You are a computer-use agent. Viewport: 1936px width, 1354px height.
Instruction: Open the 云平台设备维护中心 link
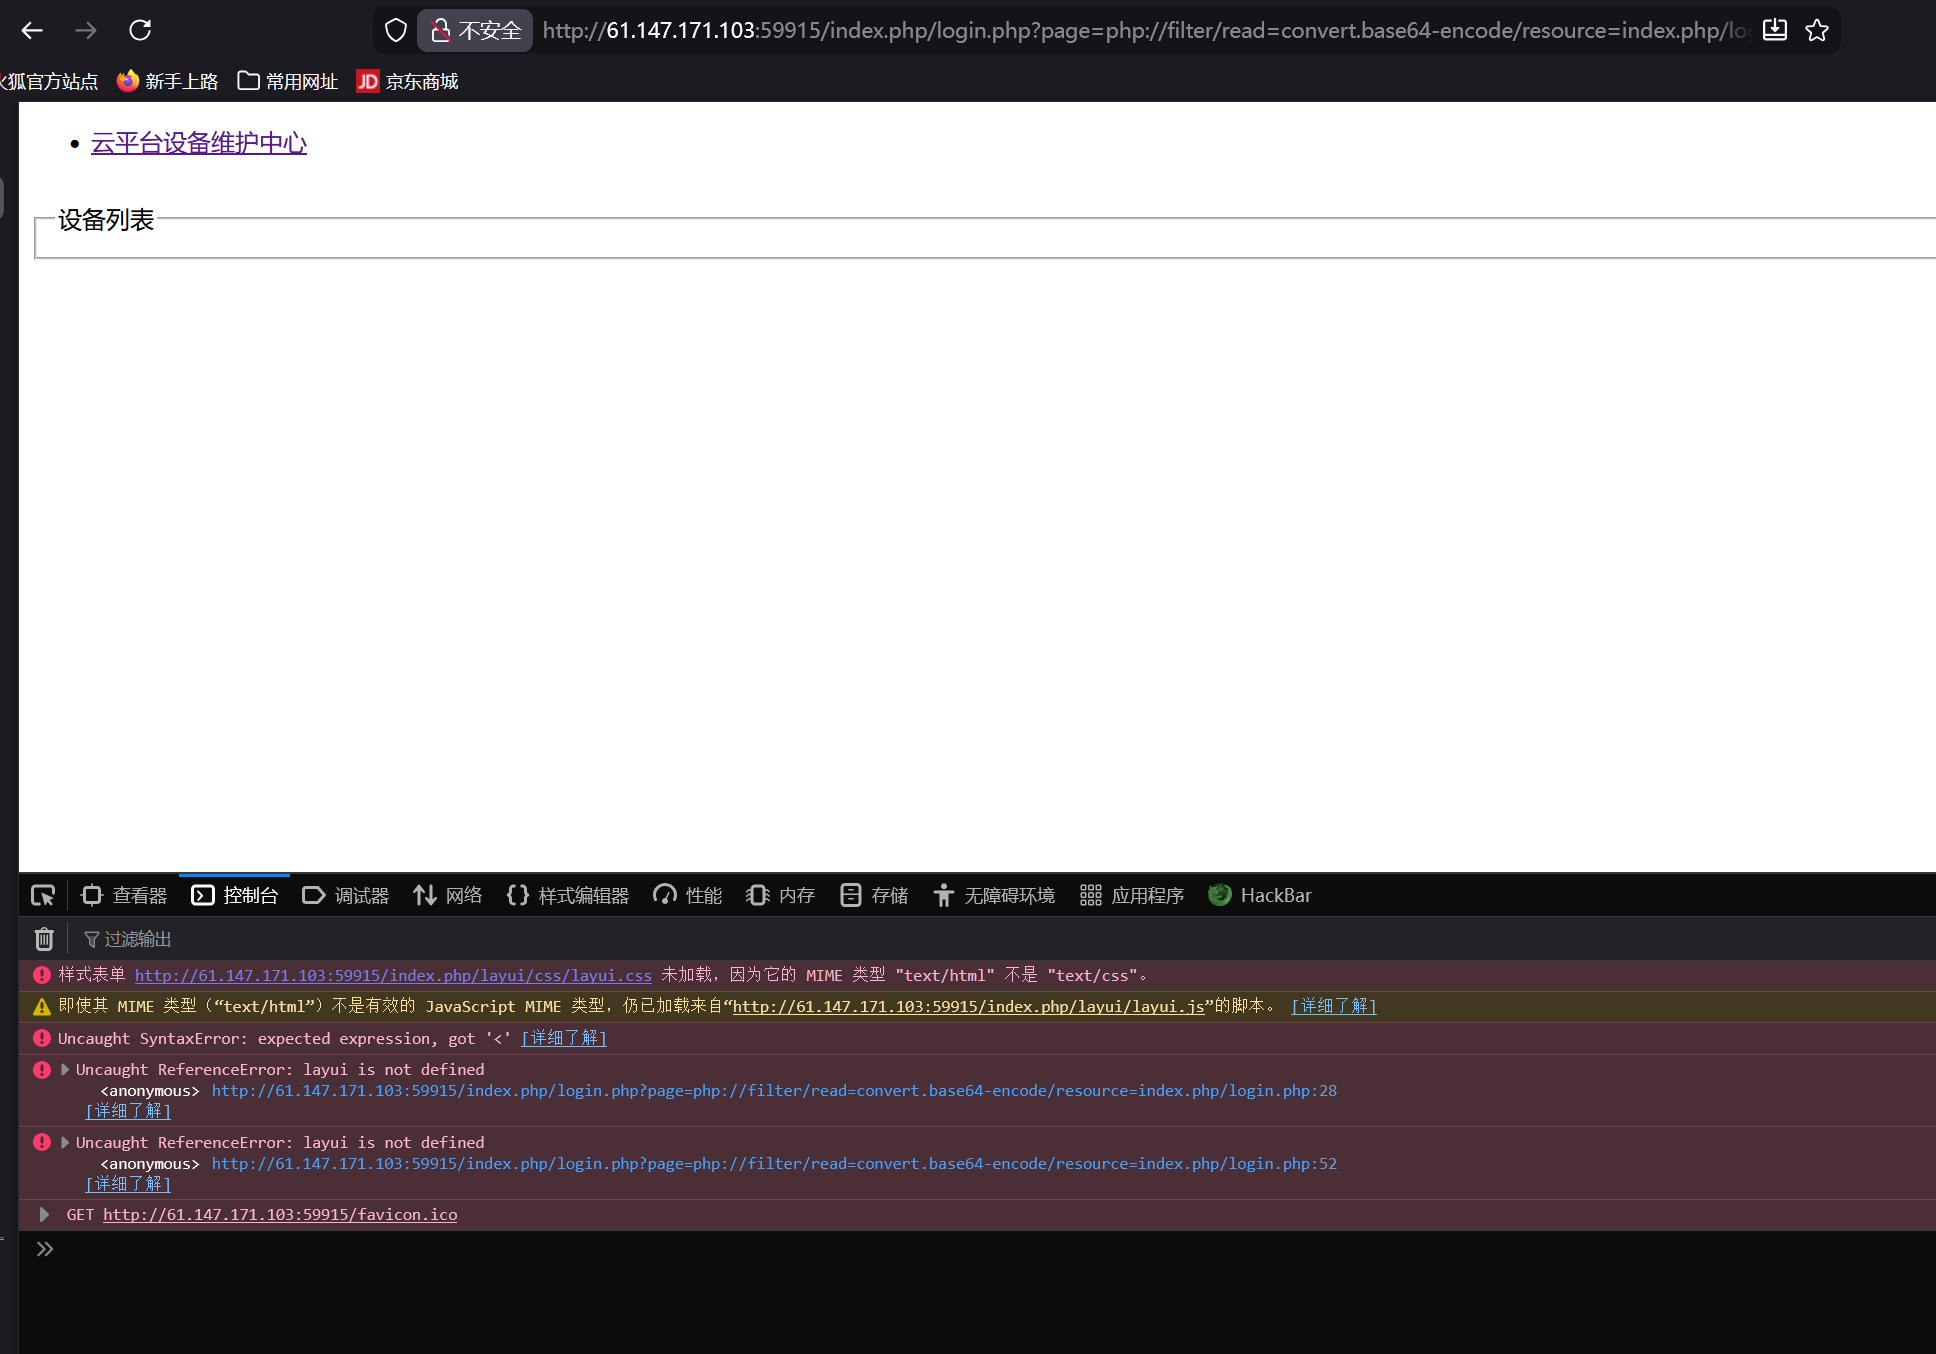click(199, 143)
